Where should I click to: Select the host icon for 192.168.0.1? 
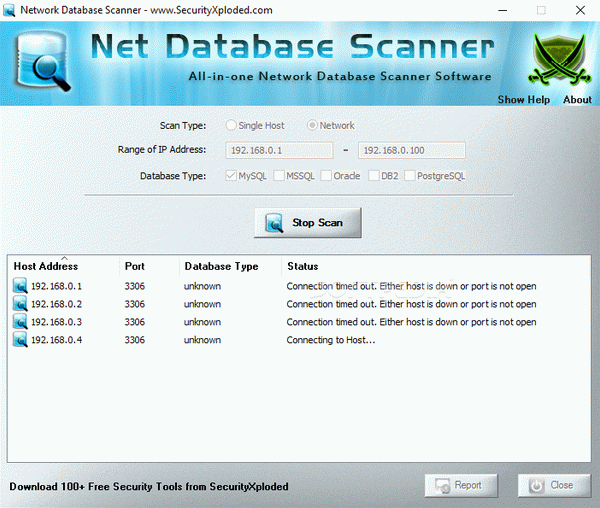20,286
